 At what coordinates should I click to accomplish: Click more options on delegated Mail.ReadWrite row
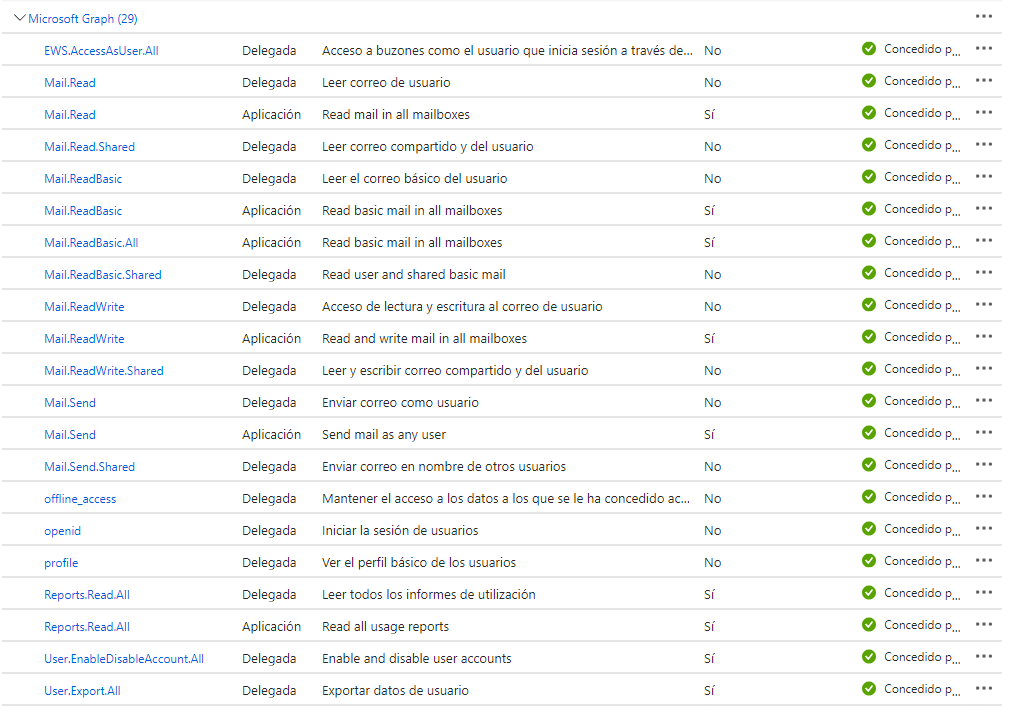(983, 304)
